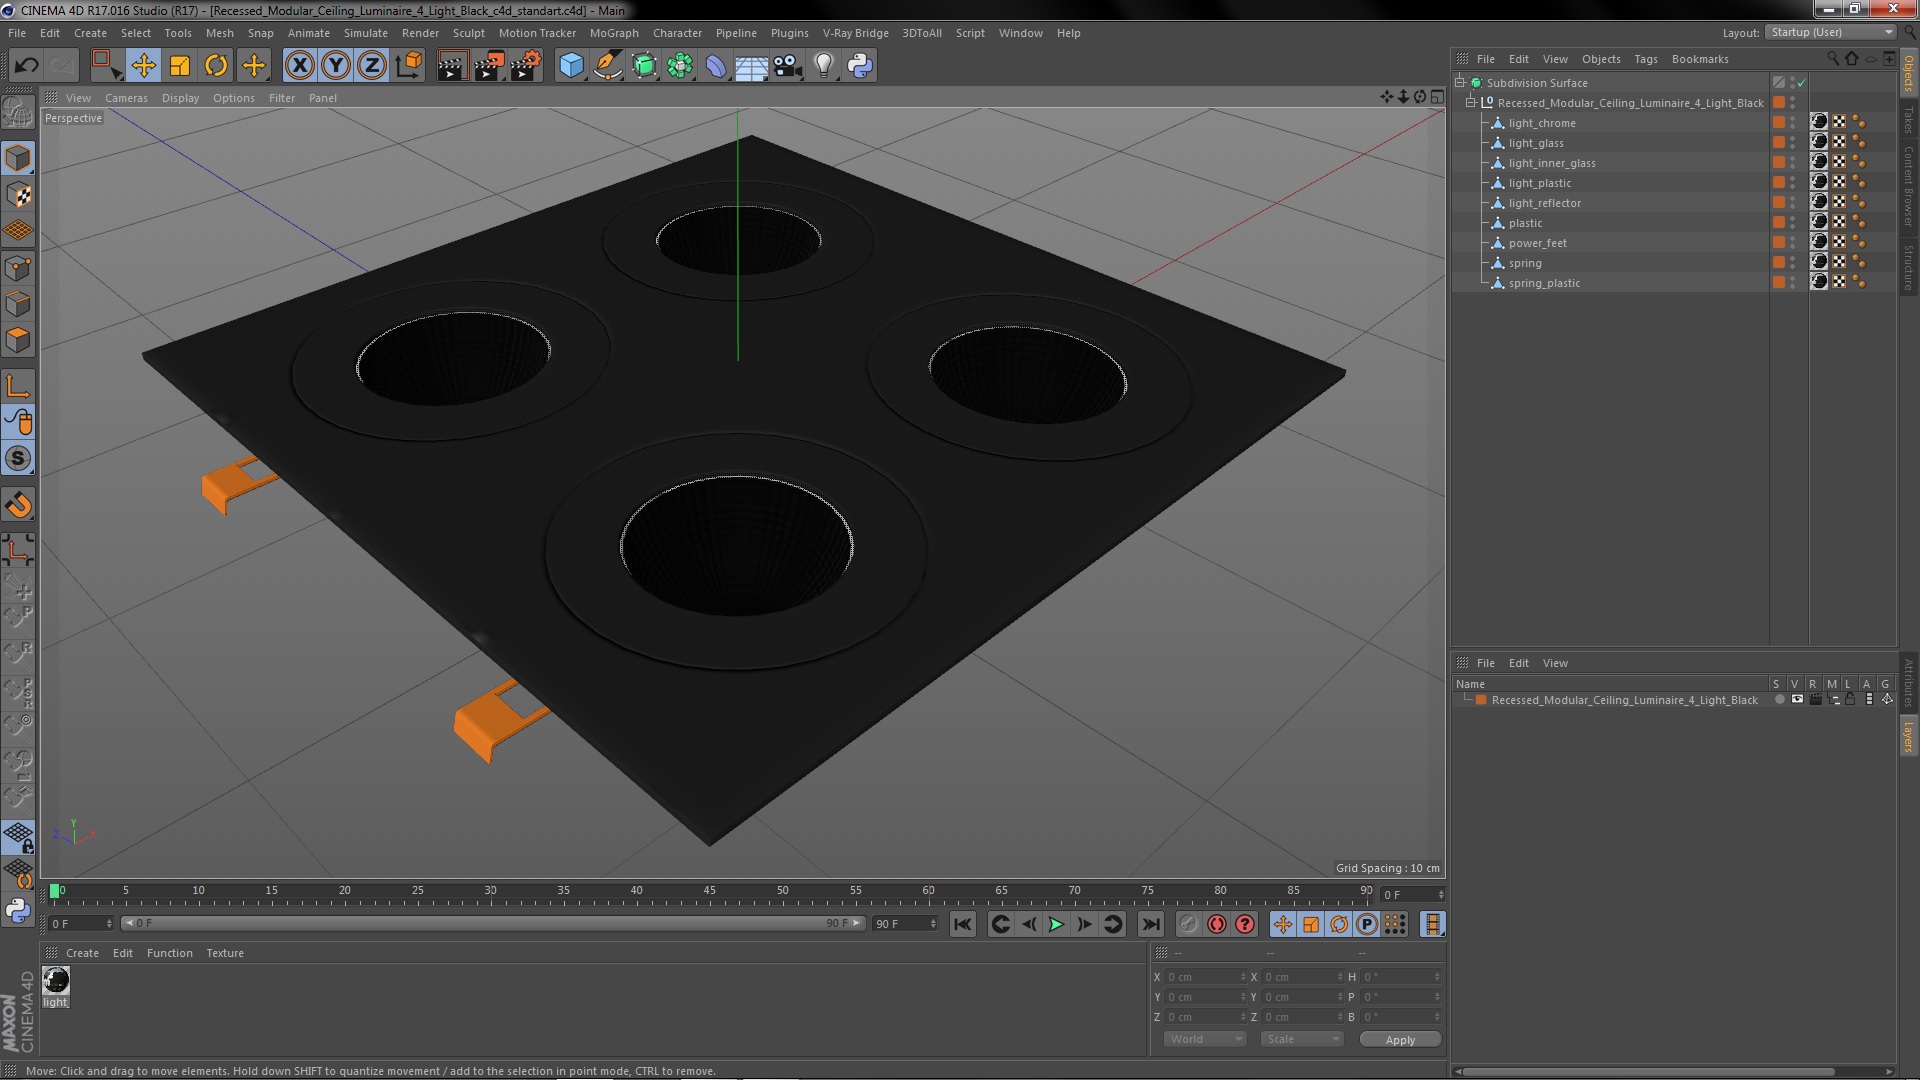The height and width of the screenshot is (1080, 1920).
Task: Select the Live Selection tool
Action: coord(105,66)
